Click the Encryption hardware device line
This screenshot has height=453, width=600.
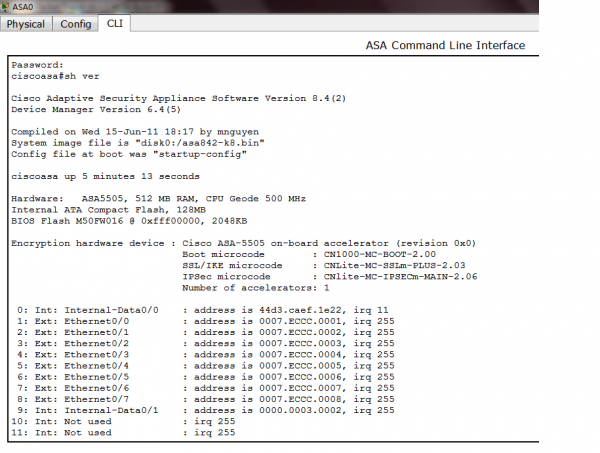(243, 243)
